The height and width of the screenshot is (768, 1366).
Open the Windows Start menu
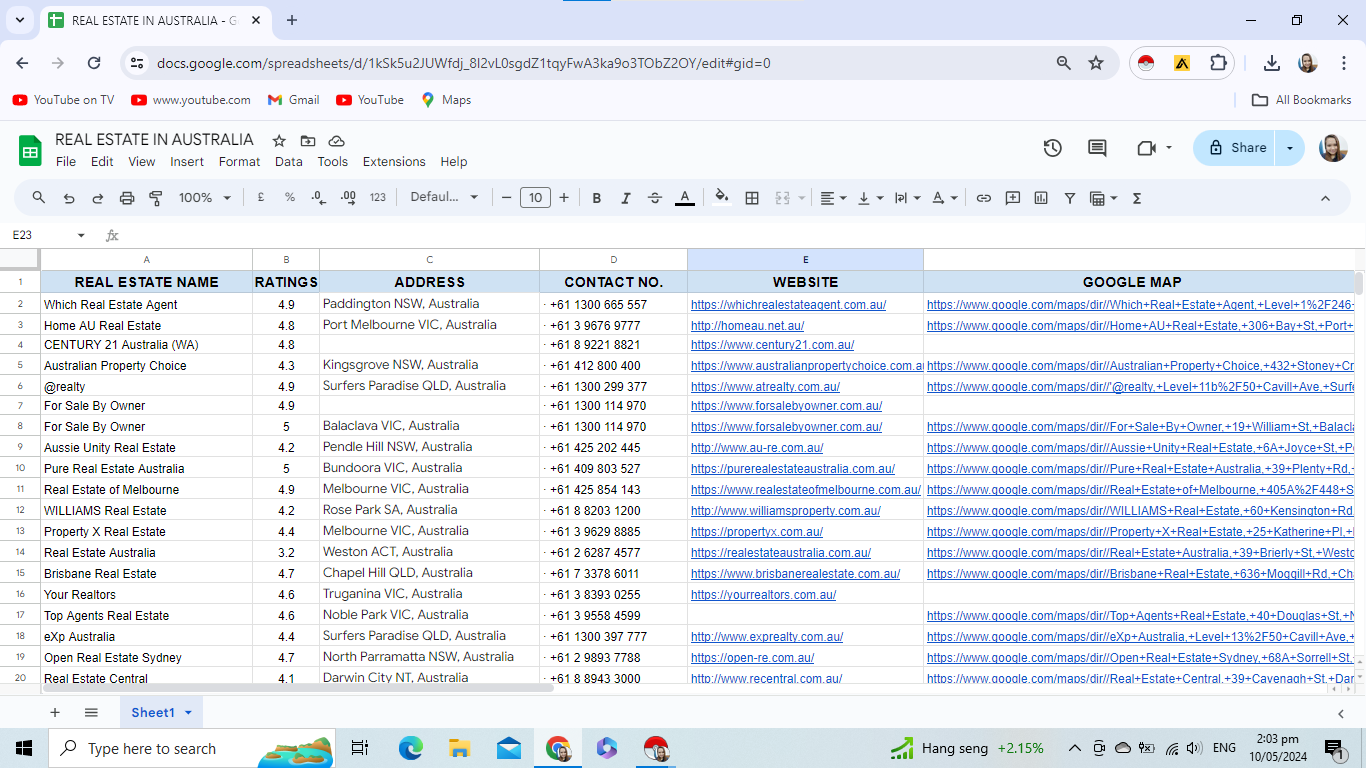tap(24, 748)
